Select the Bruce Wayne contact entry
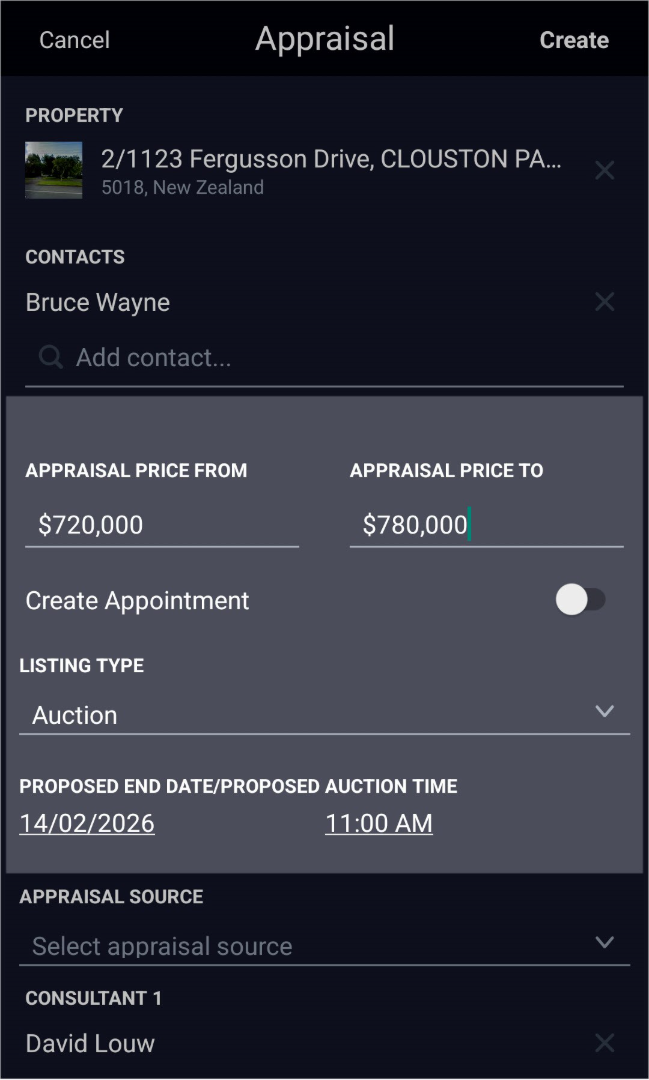Viewport: 649px width, 1080px height. coord(98,302)
